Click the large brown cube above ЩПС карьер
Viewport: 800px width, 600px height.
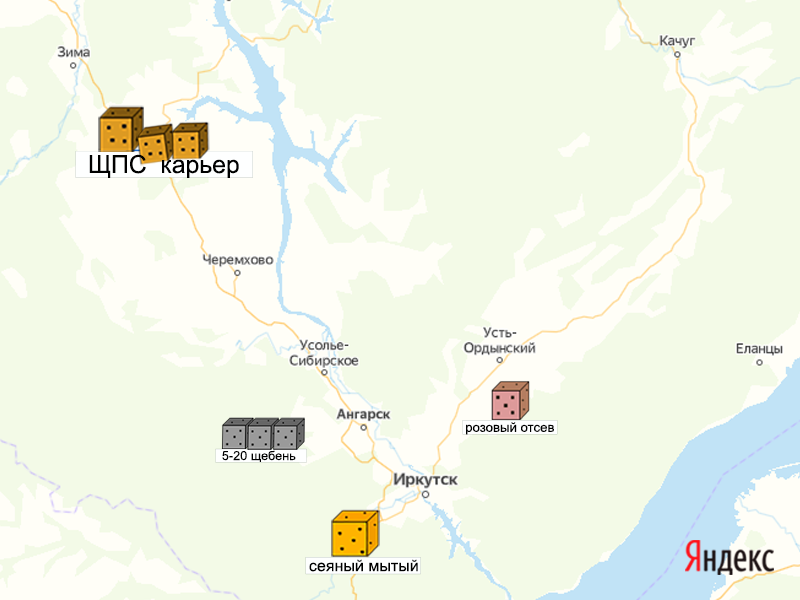[x=121, y=130]
